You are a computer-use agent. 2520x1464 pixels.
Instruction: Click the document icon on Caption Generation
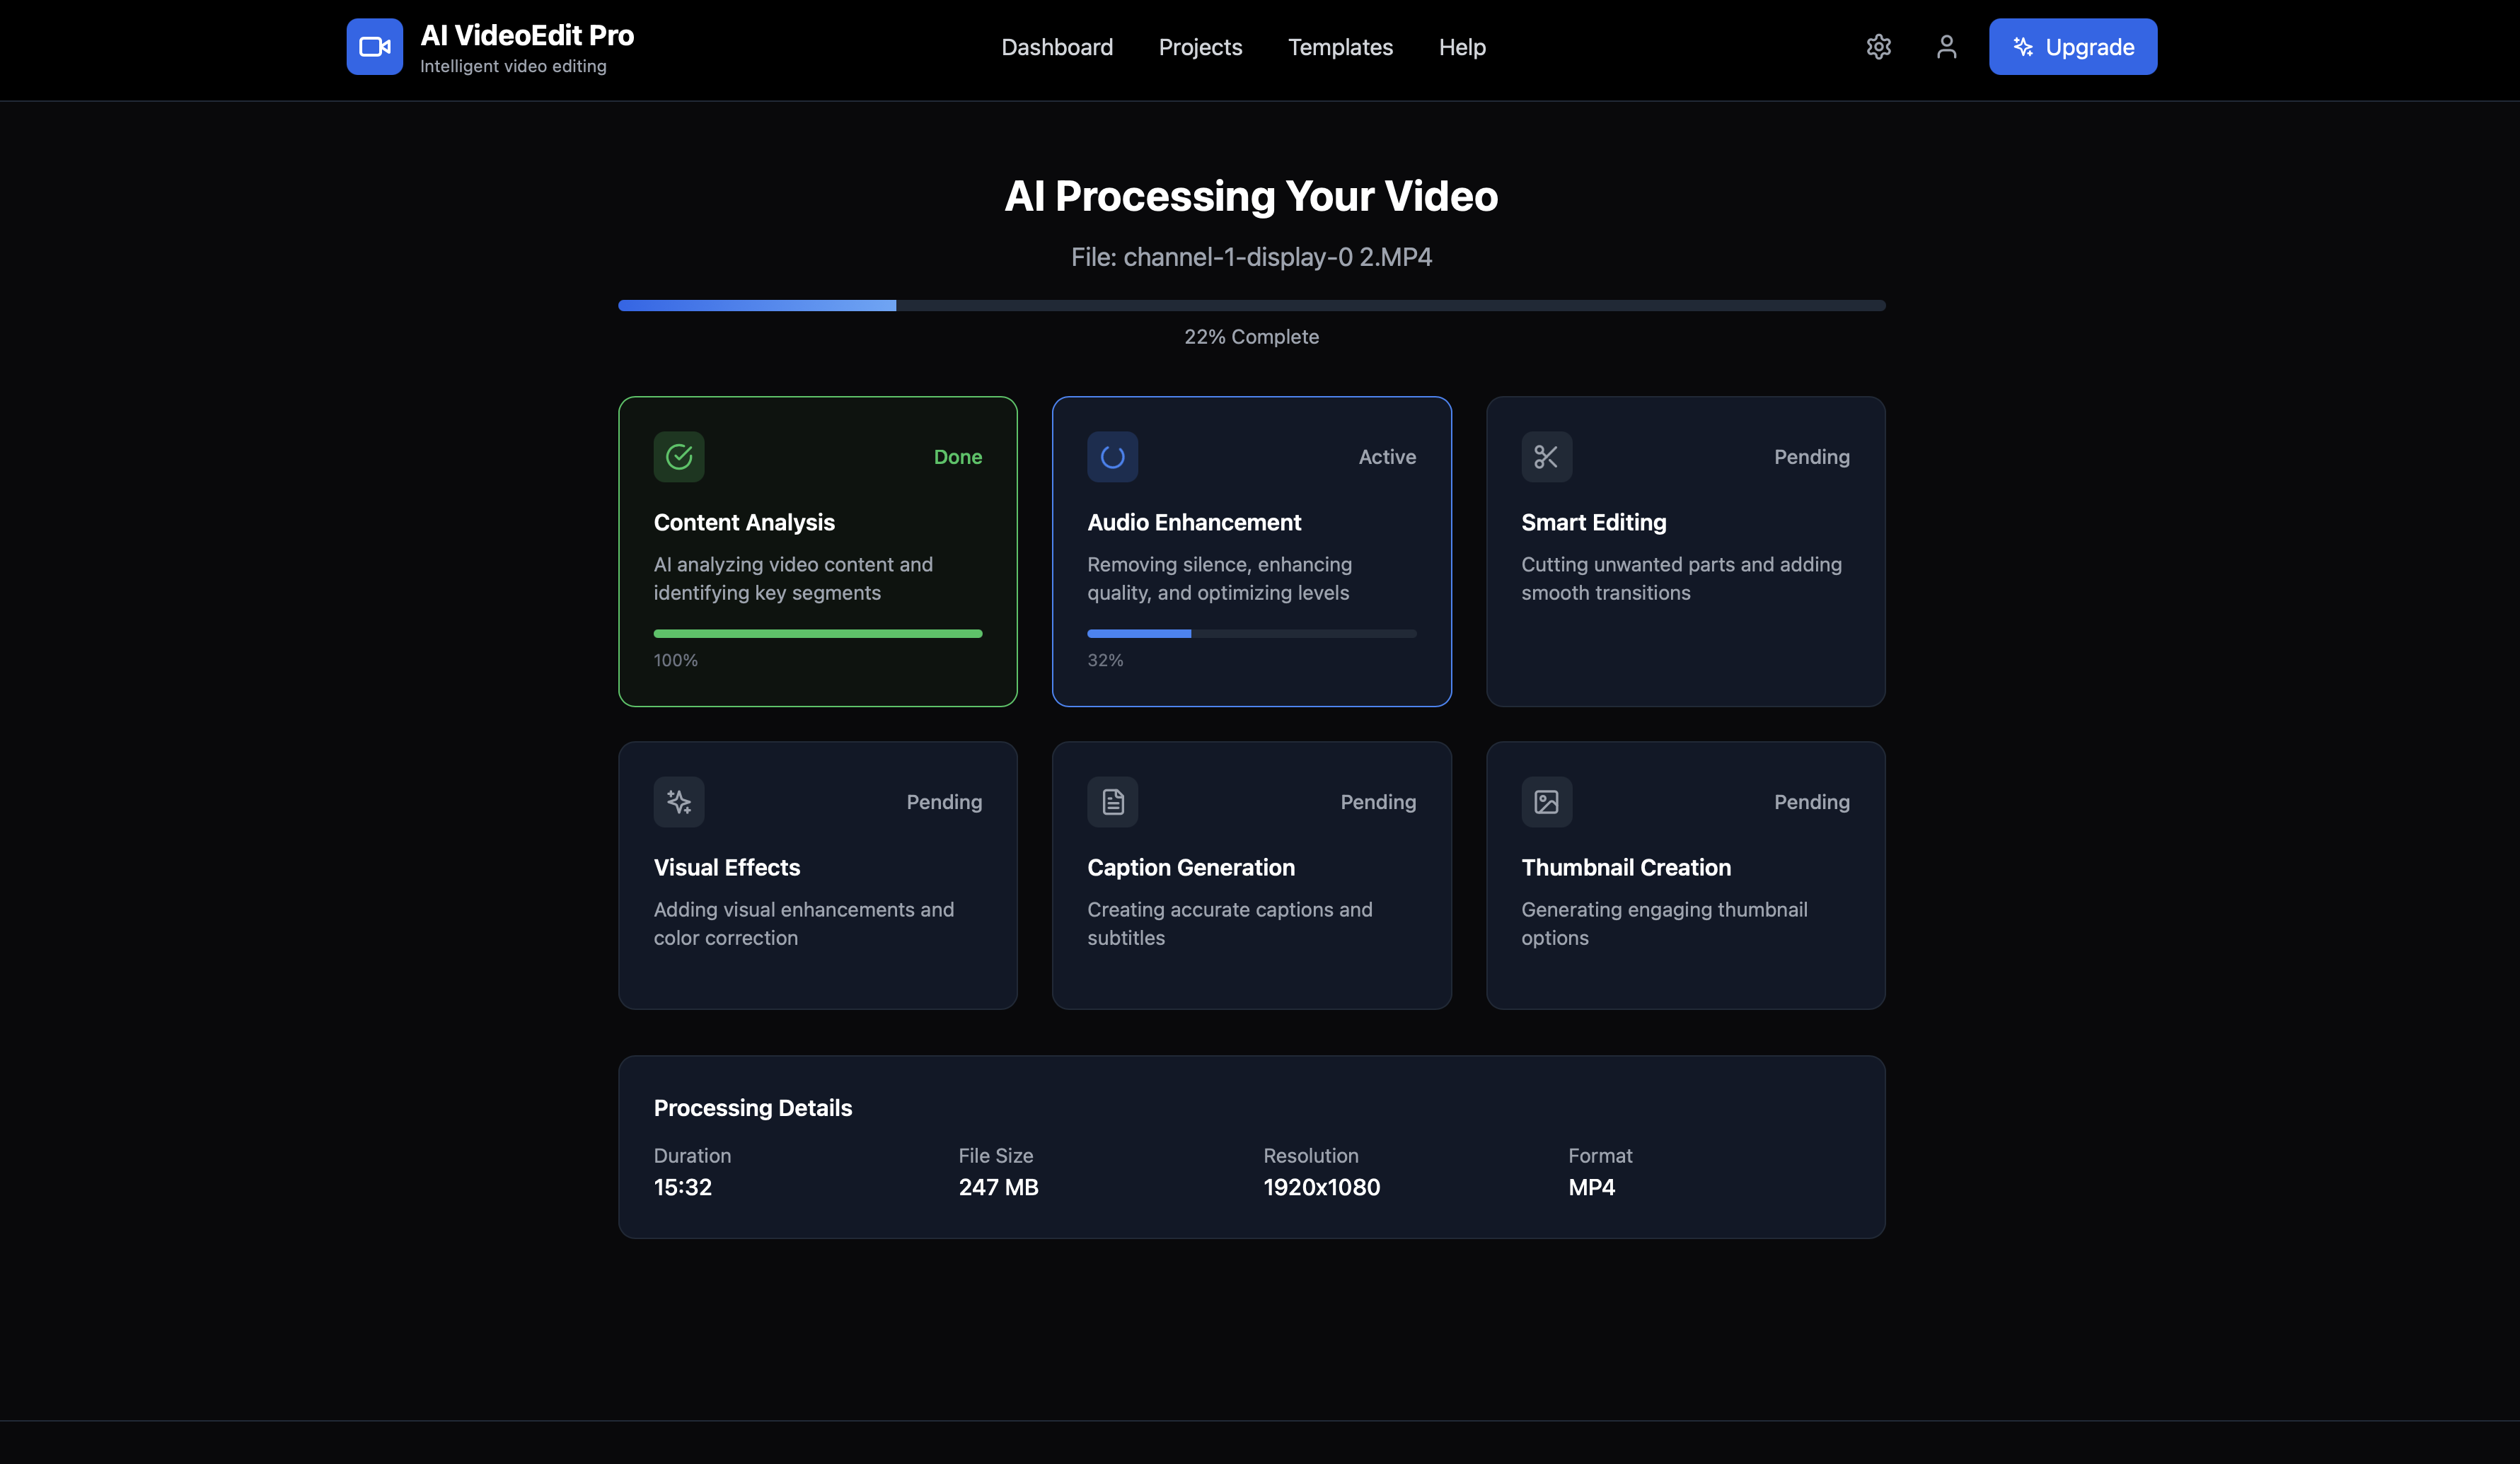[x=1112, y=801]
